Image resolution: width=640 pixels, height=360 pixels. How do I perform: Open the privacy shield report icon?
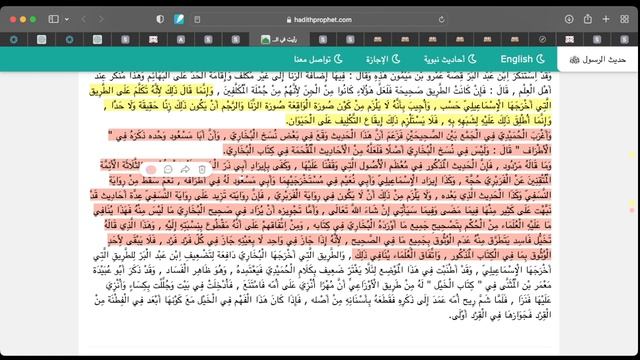click(160, 19)
